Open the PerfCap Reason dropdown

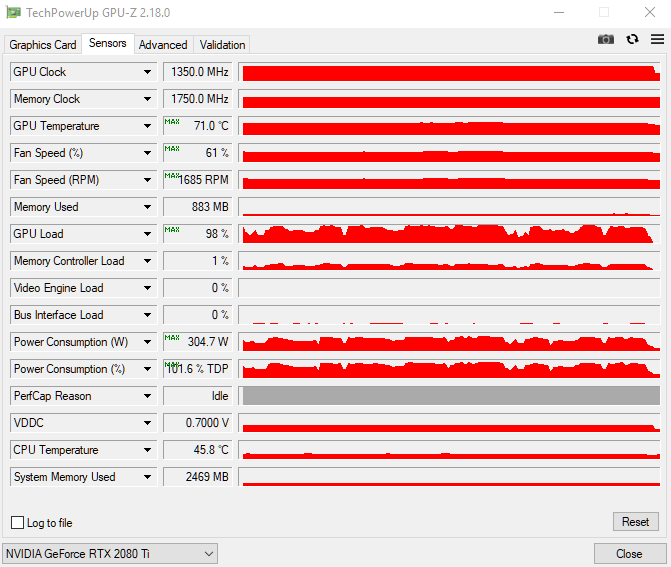[x=83, y=395]
